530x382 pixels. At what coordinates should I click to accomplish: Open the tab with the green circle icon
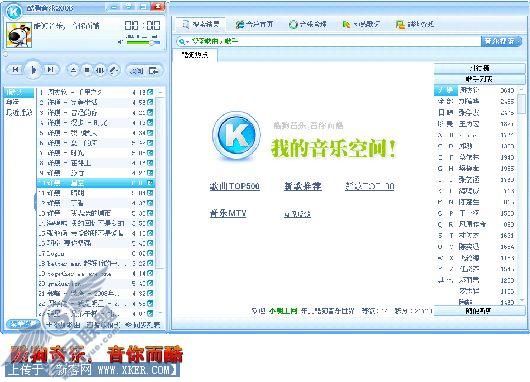[x=308, y=24]
